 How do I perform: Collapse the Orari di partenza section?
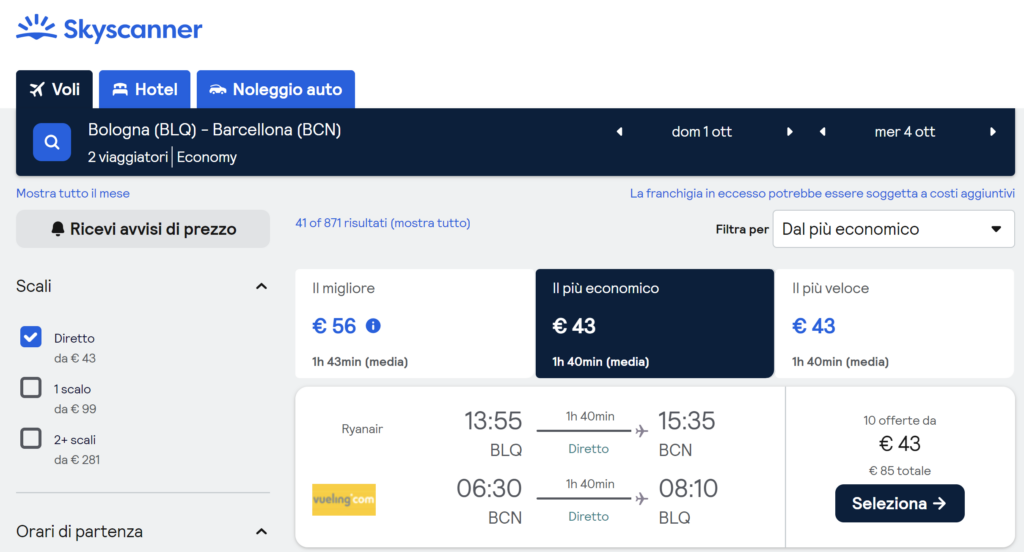click(x=261, y=532)
